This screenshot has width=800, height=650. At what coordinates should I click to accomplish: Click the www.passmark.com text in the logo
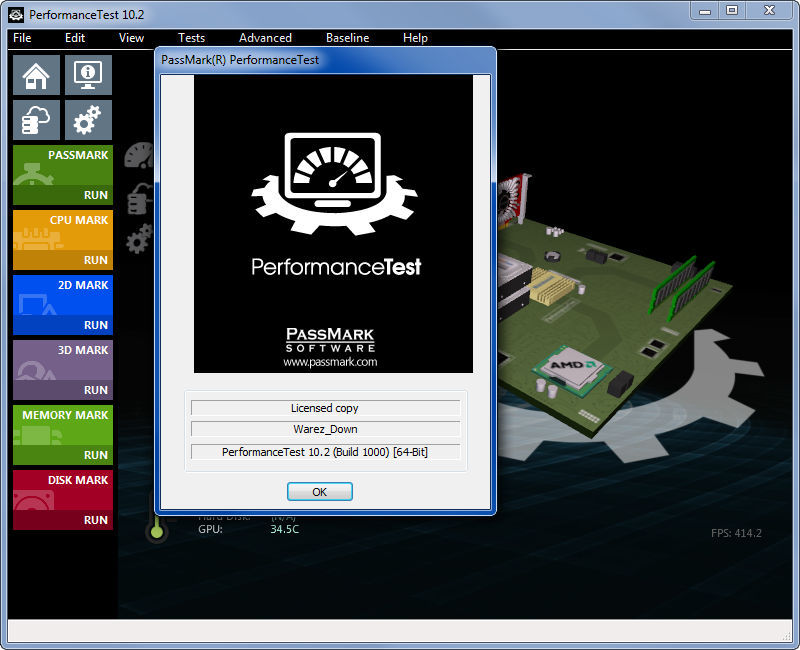click(330, 362)
